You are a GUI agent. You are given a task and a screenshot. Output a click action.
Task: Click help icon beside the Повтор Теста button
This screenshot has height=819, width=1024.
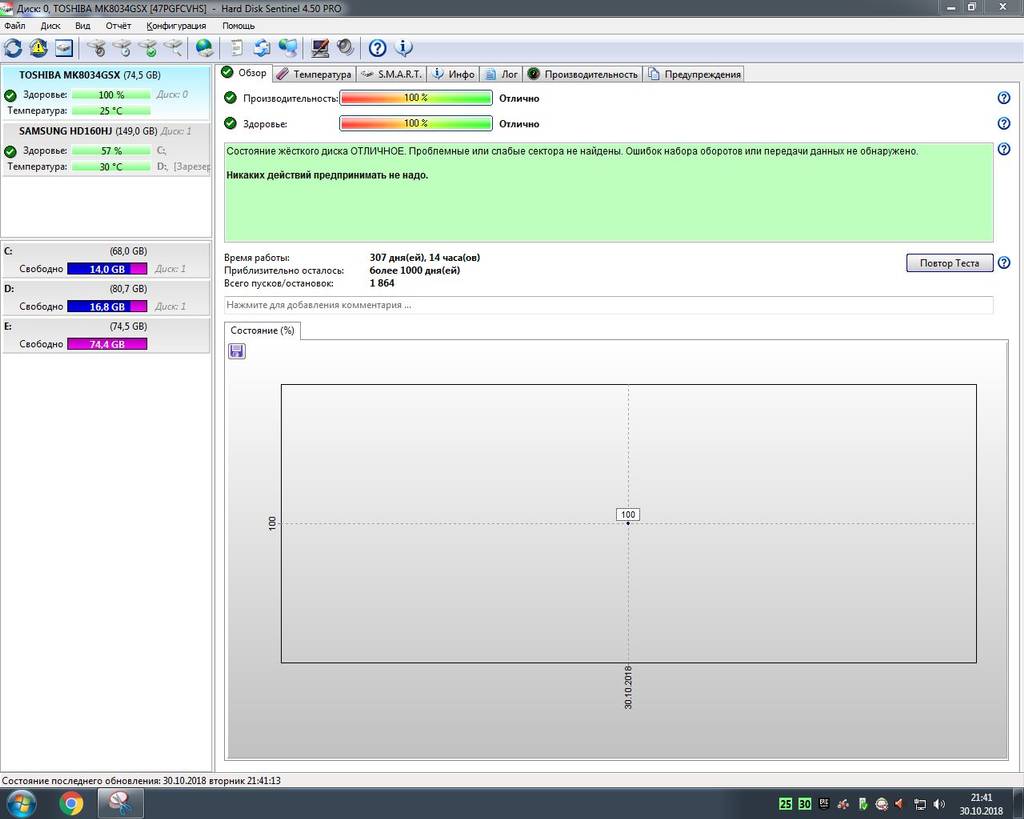pos(1003,263)
